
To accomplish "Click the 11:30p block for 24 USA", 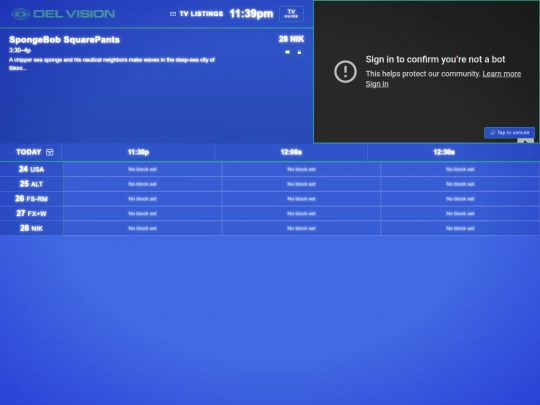I will pyautogui.click(x=143, y=169).
